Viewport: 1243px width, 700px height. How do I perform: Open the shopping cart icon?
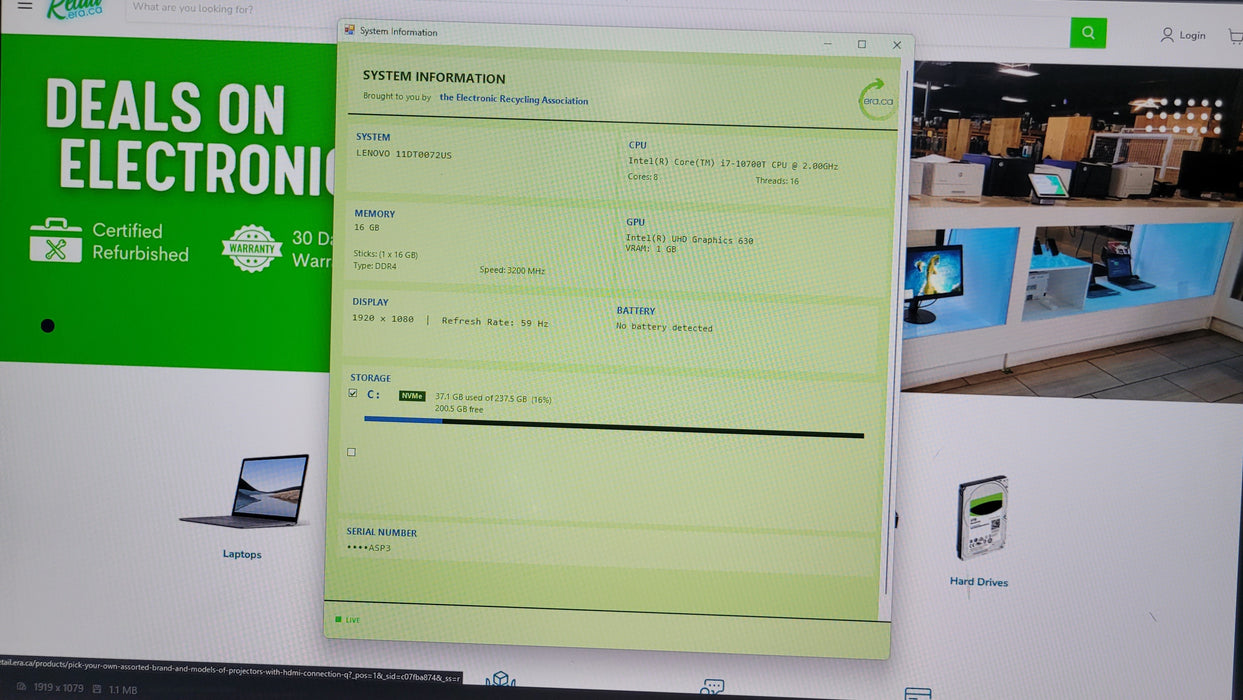coord(1234,36)
